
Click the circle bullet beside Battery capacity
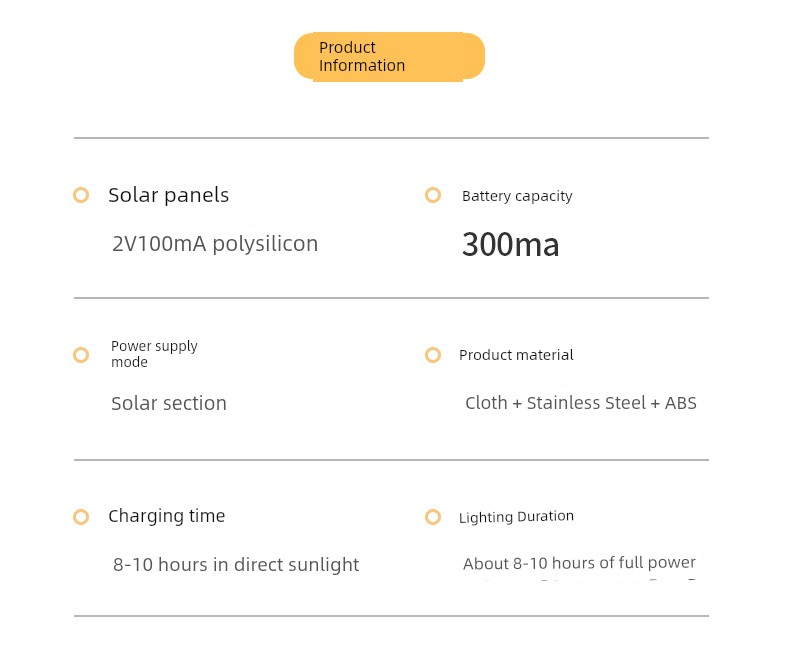point(433,195)
